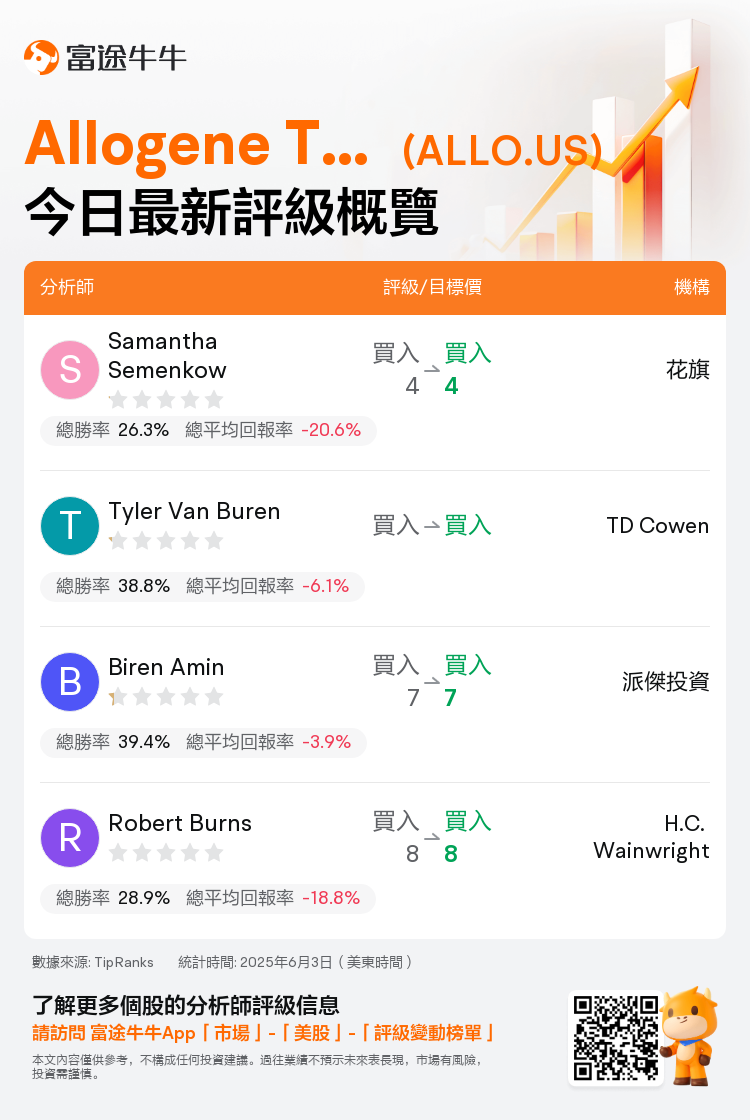The image size is (750, 1120).
Task: Click the (ALLO.US) ticker symbol
Action: click(502, 150)
